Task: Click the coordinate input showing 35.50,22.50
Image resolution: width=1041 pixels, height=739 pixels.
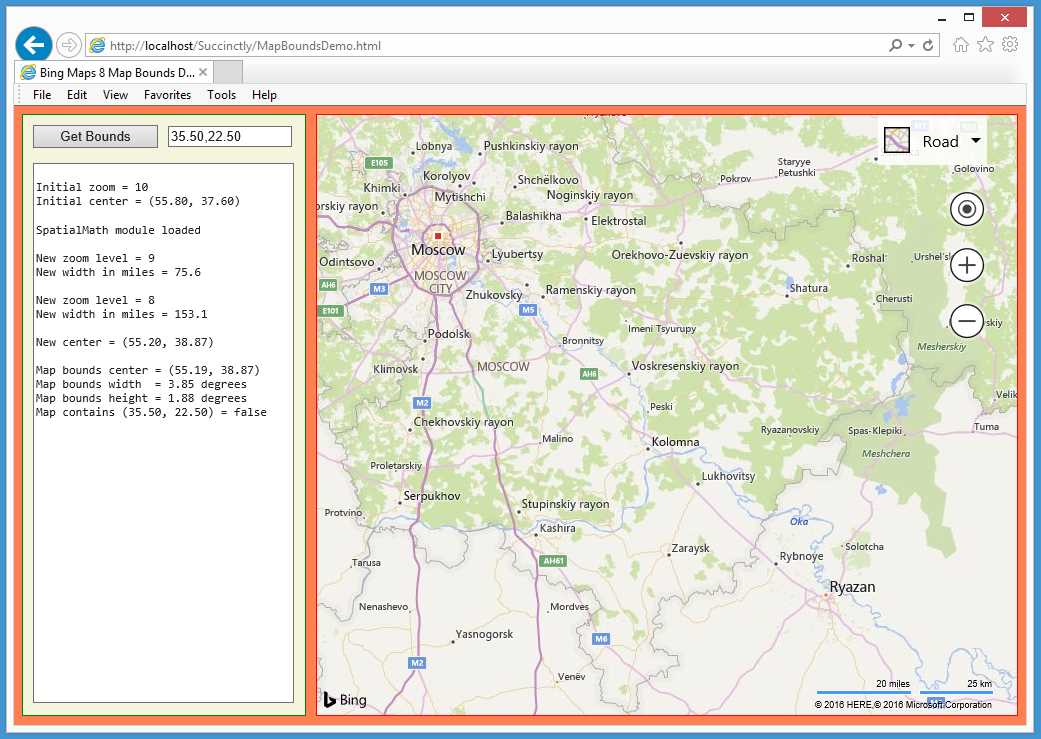Action: [x=230, y=136]
